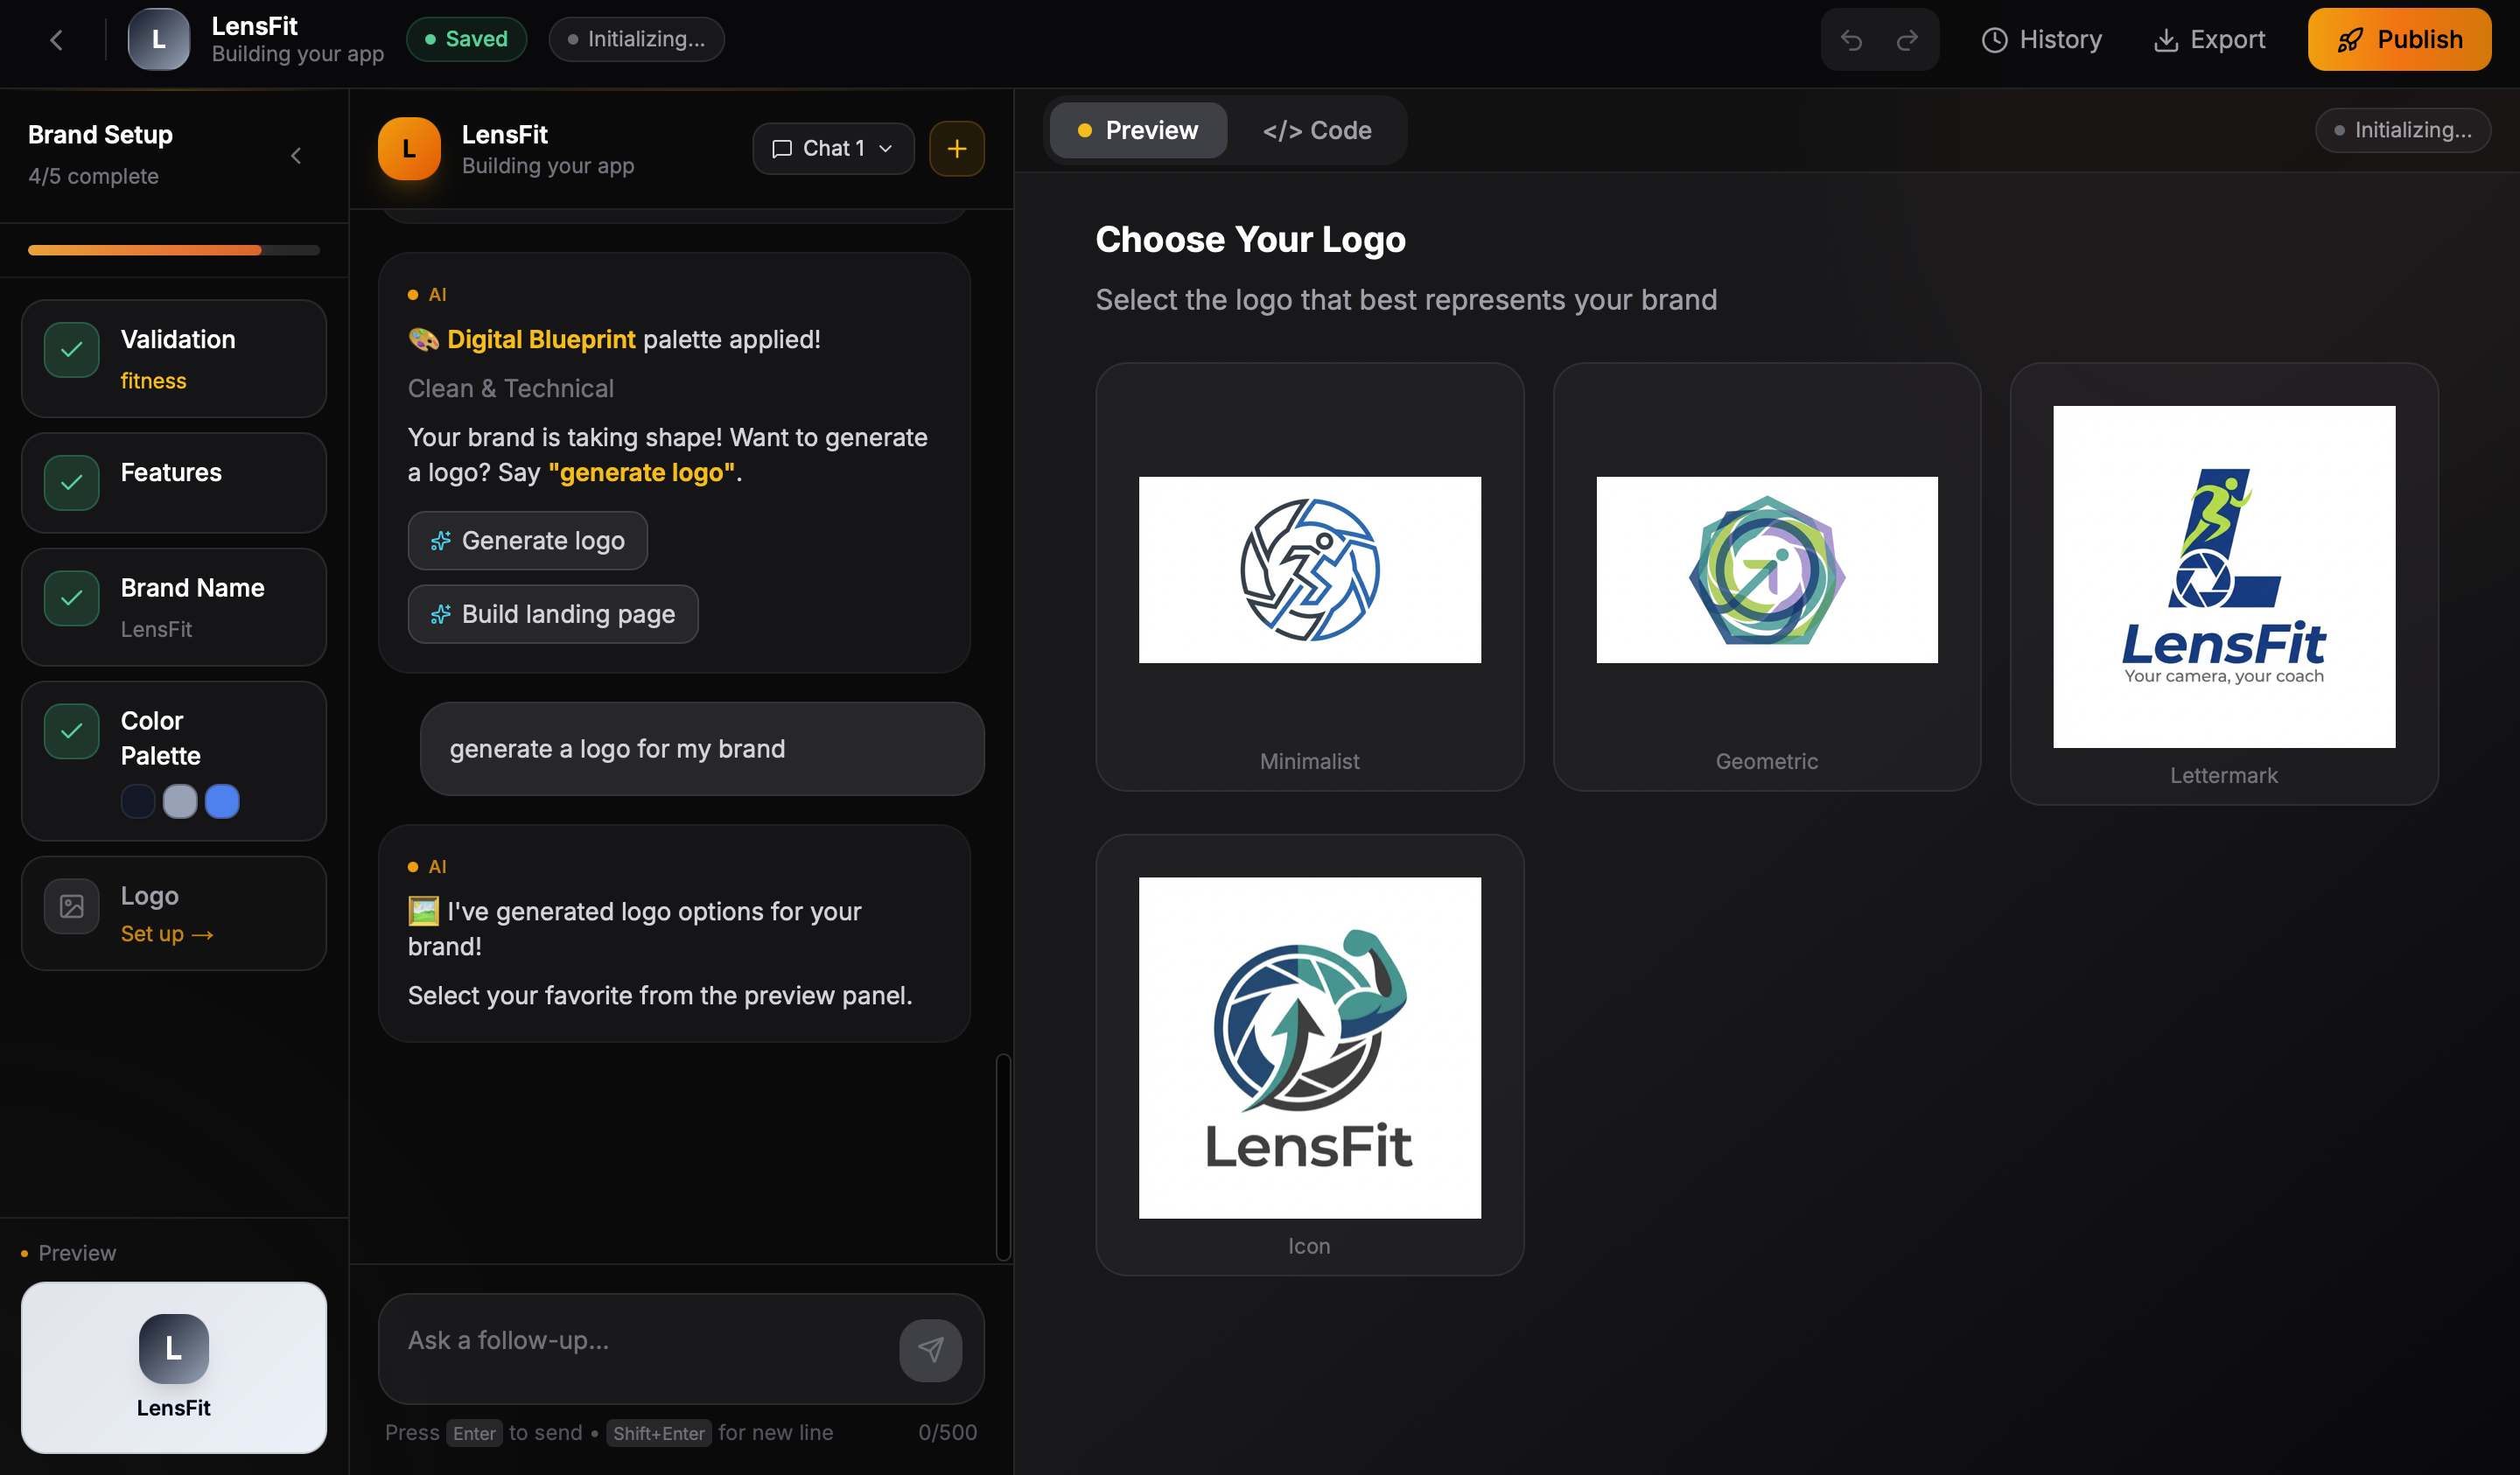Click the back arrow in top bar
Image resolution: width=2520 pixels, height=1475 pixels.
point(57,40)
